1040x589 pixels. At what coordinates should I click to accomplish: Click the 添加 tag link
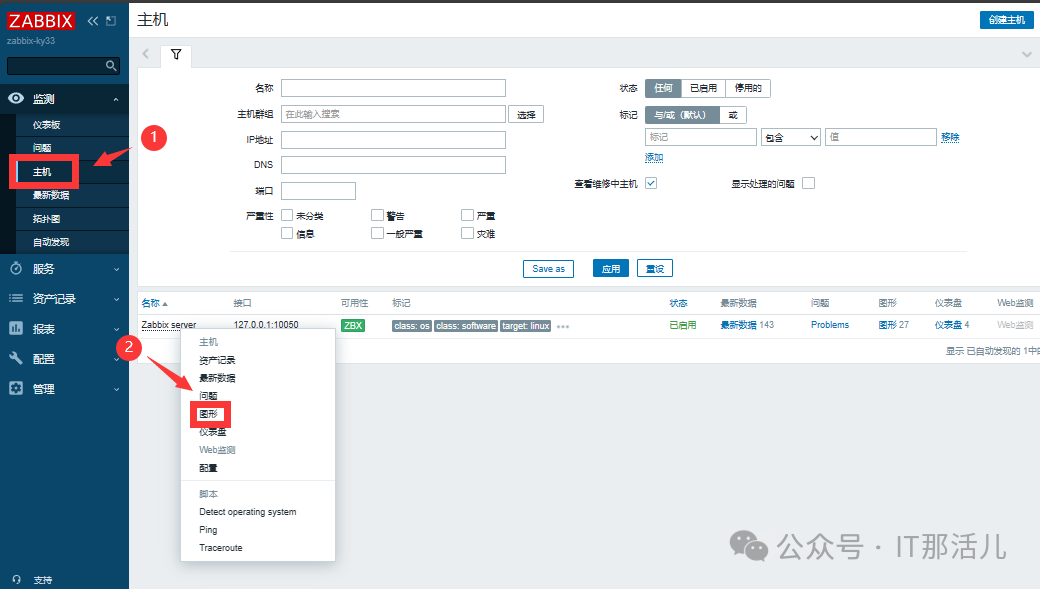[654, 157]
